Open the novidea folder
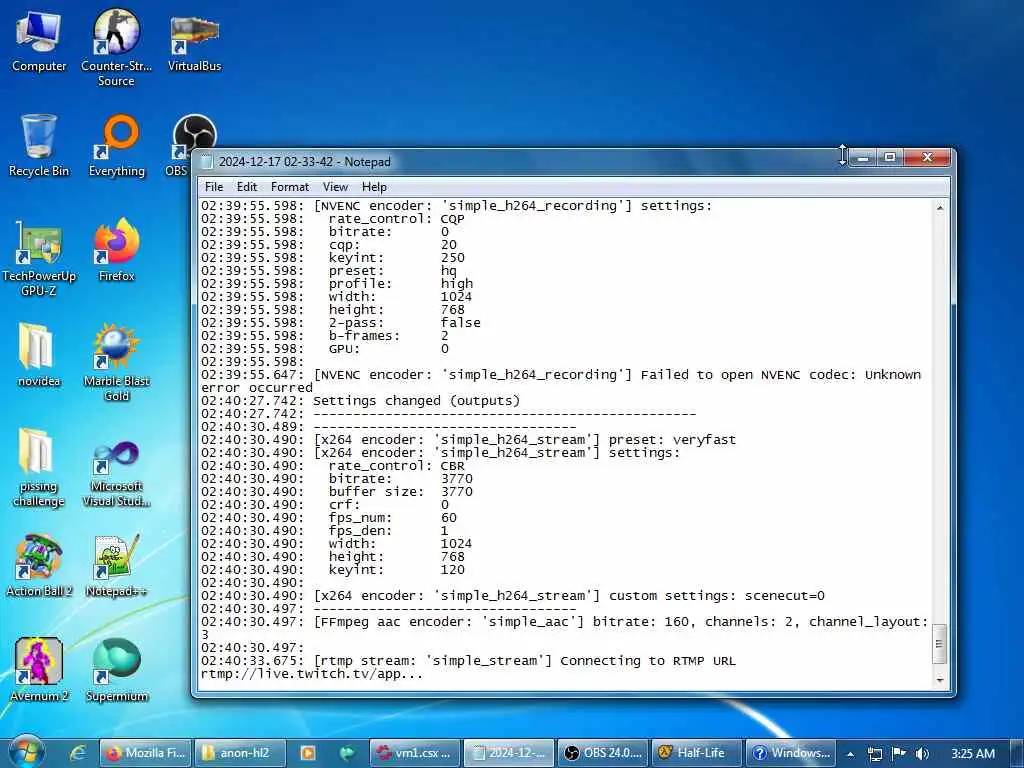Viewport: 1024px width, 768px height. (39, 355)
